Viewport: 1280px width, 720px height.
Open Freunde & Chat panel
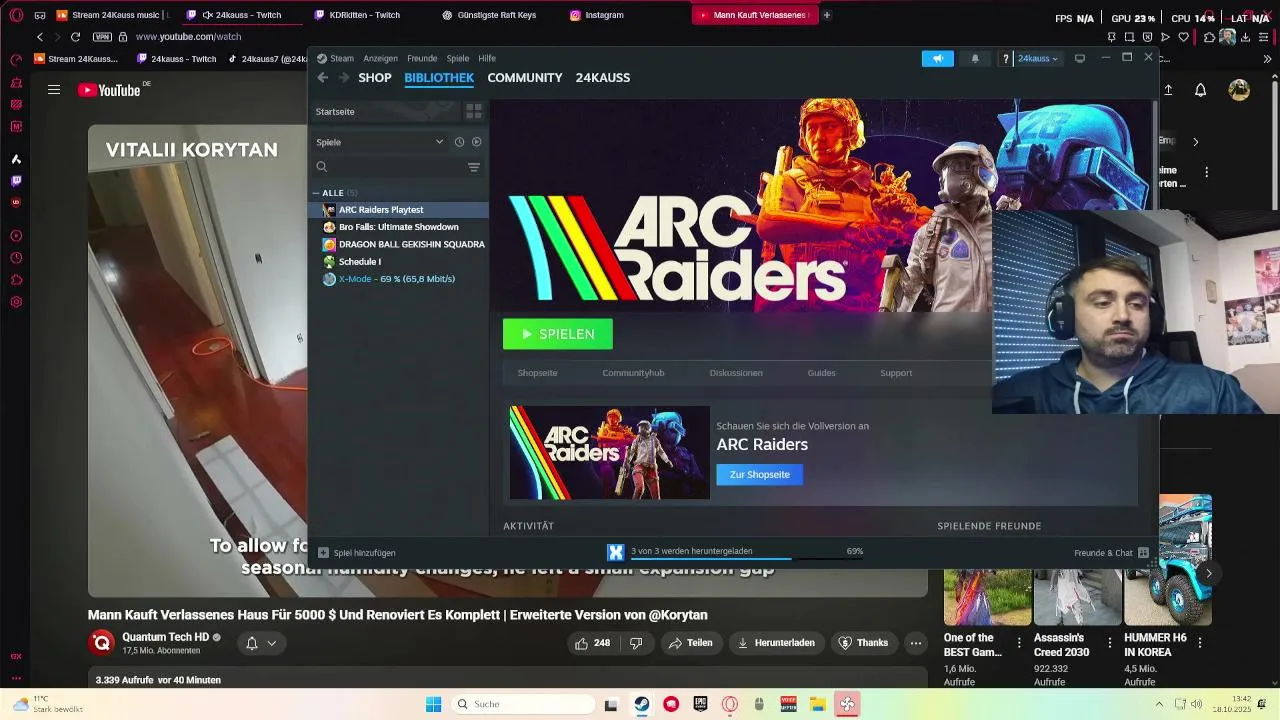point(1111,552)
